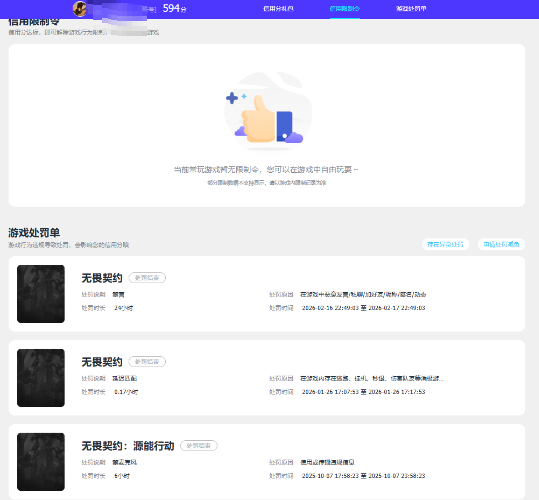Expand the truncated reason ending with ellipsis
The image size is (539, 500).
pos(372,378)
